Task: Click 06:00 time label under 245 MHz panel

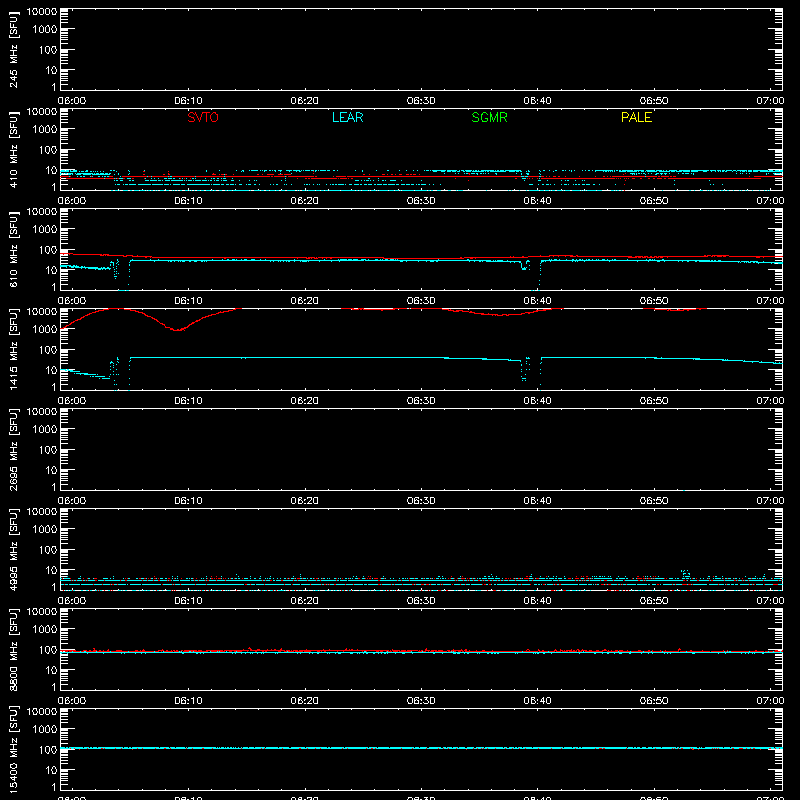Action: [x=72, y=101]
